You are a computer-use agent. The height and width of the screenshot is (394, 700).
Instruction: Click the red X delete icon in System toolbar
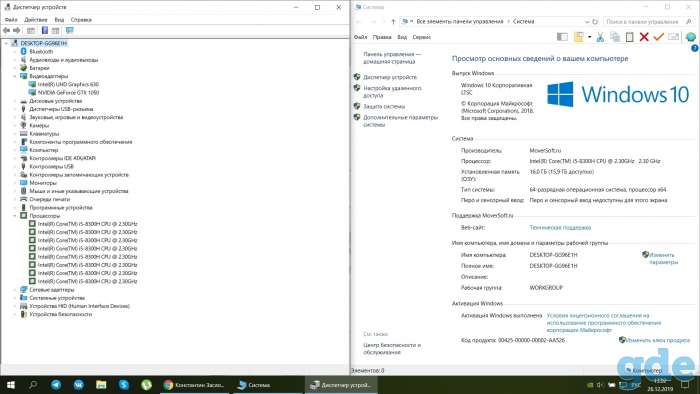click(644, 37)
